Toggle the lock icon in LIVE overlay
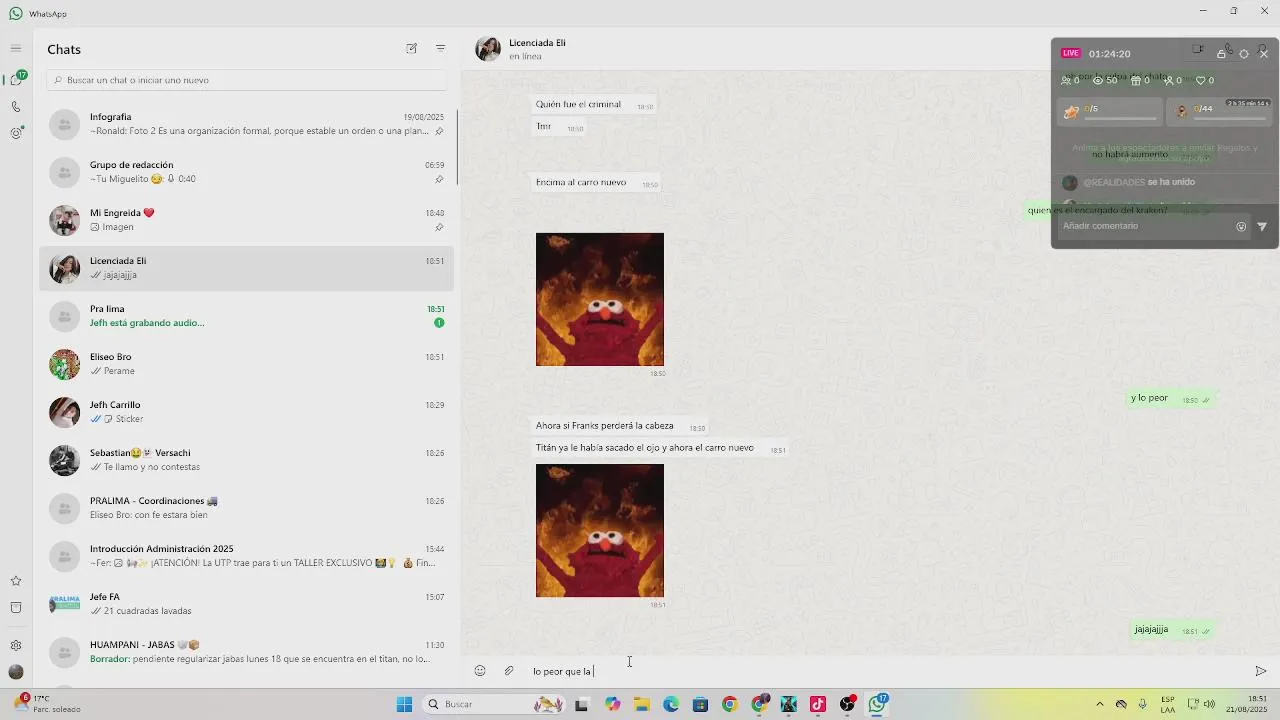This screenshot has height=720, width=1280. click(x=1221, y=53)
